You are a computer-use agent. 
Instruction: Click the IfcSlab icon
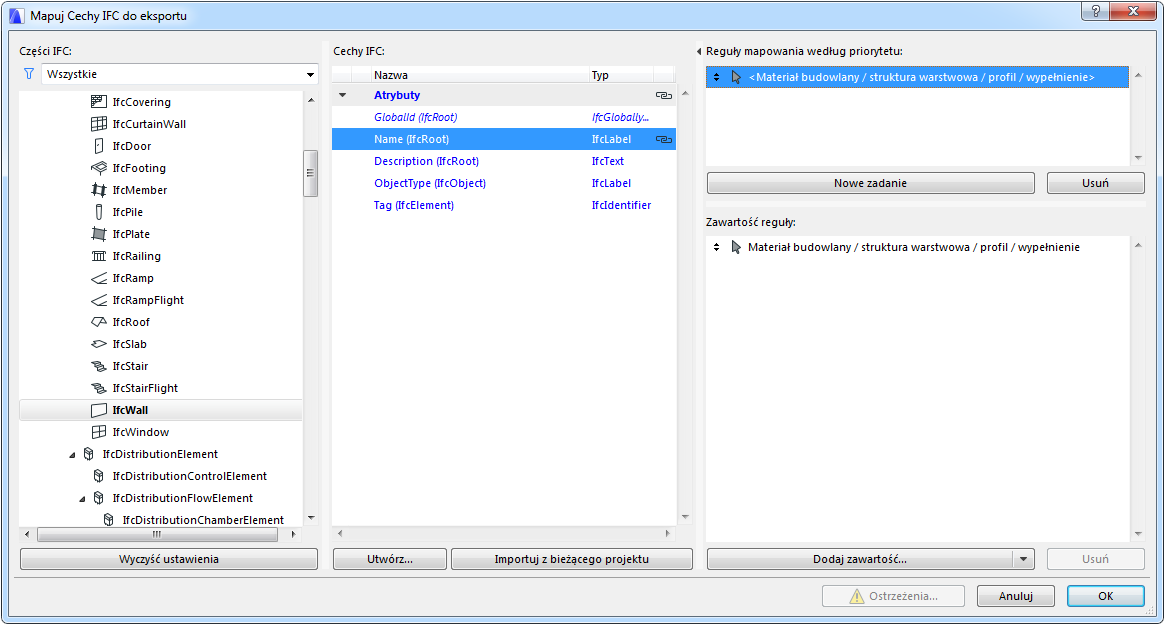98,344
